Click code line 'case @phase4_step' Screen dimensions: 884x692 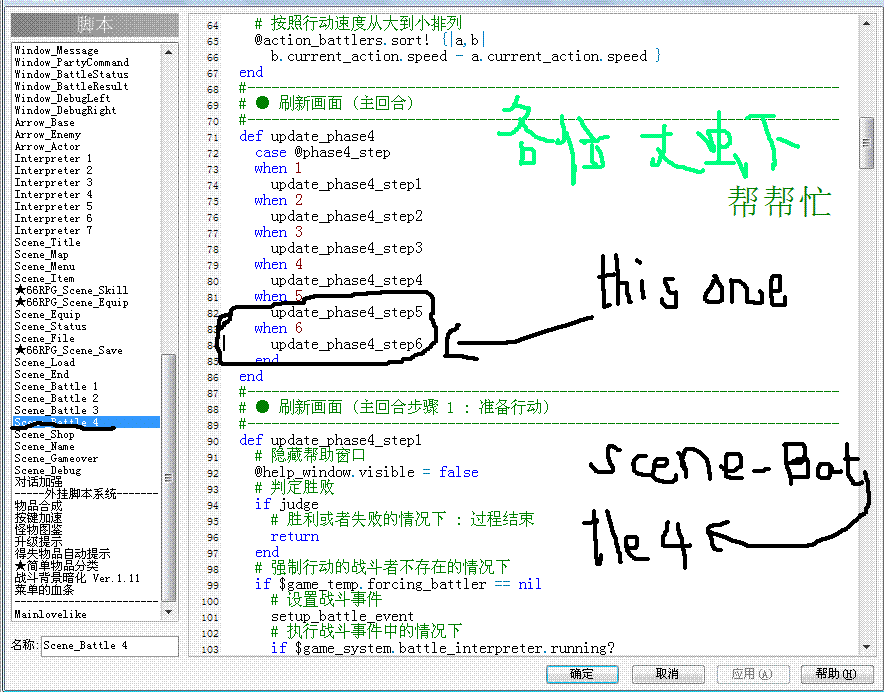pyautogui.click(x=322, y=152)
